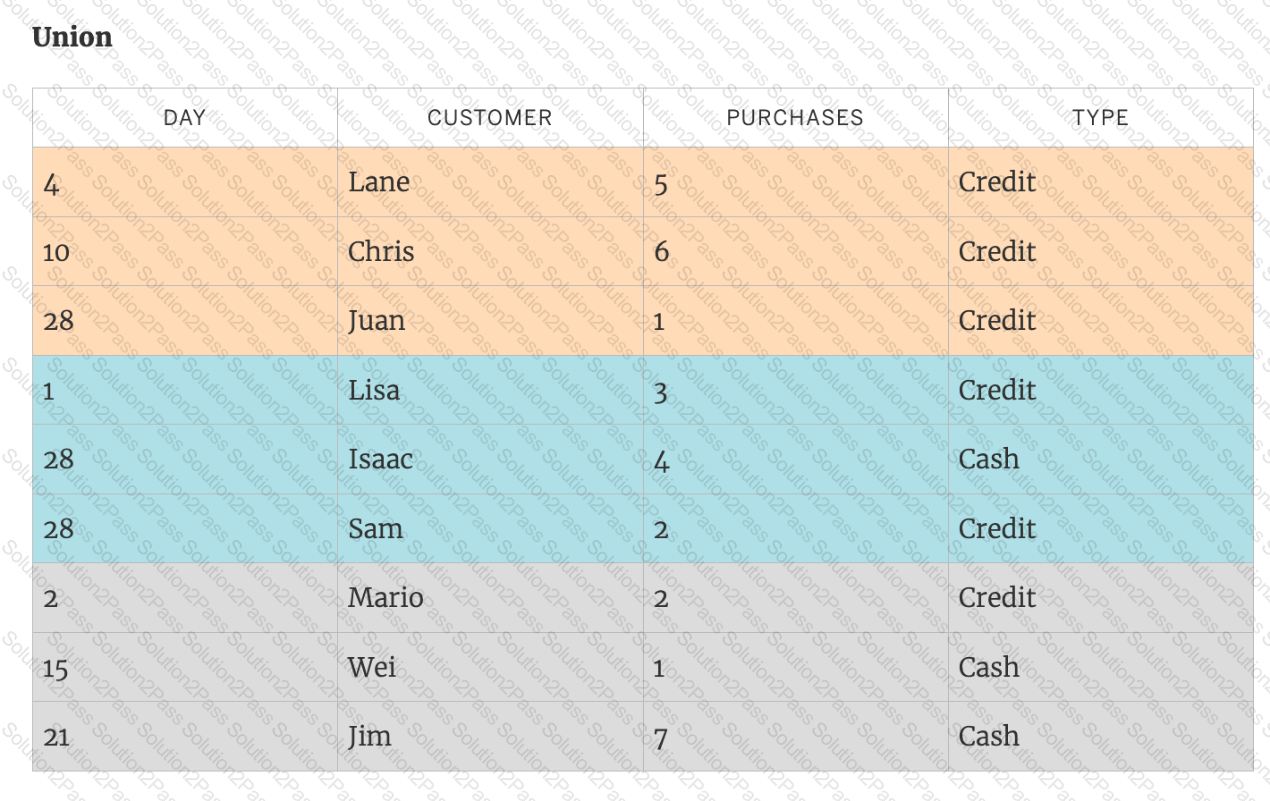Click the CUSTOMER column header
This screenshot has width=1270, height=801.
(489, 118)
